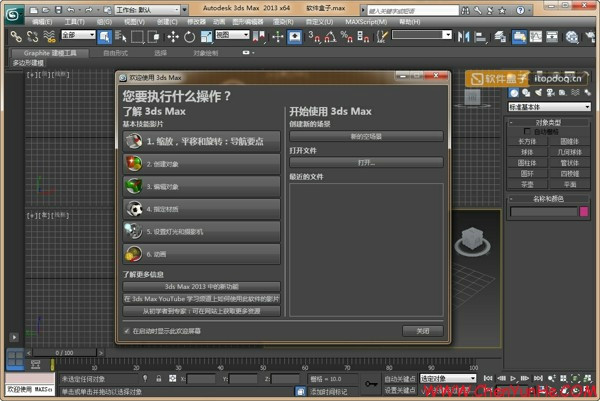Click the object name input field
The height and width of the screenshot is (401, 600).
[543, 212]
